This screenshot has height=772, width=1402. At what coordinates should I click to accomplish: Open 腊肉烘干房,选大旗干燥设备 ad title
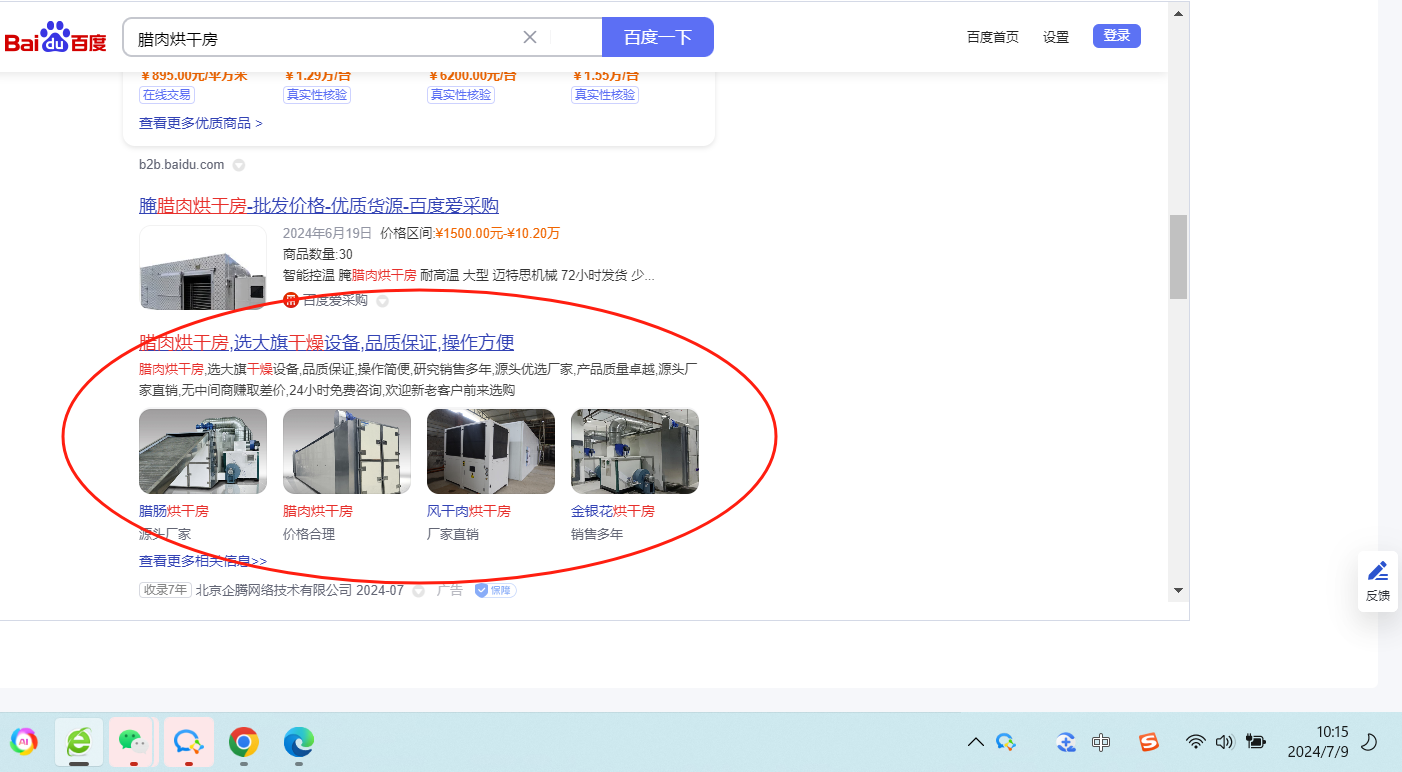(327, 343)
